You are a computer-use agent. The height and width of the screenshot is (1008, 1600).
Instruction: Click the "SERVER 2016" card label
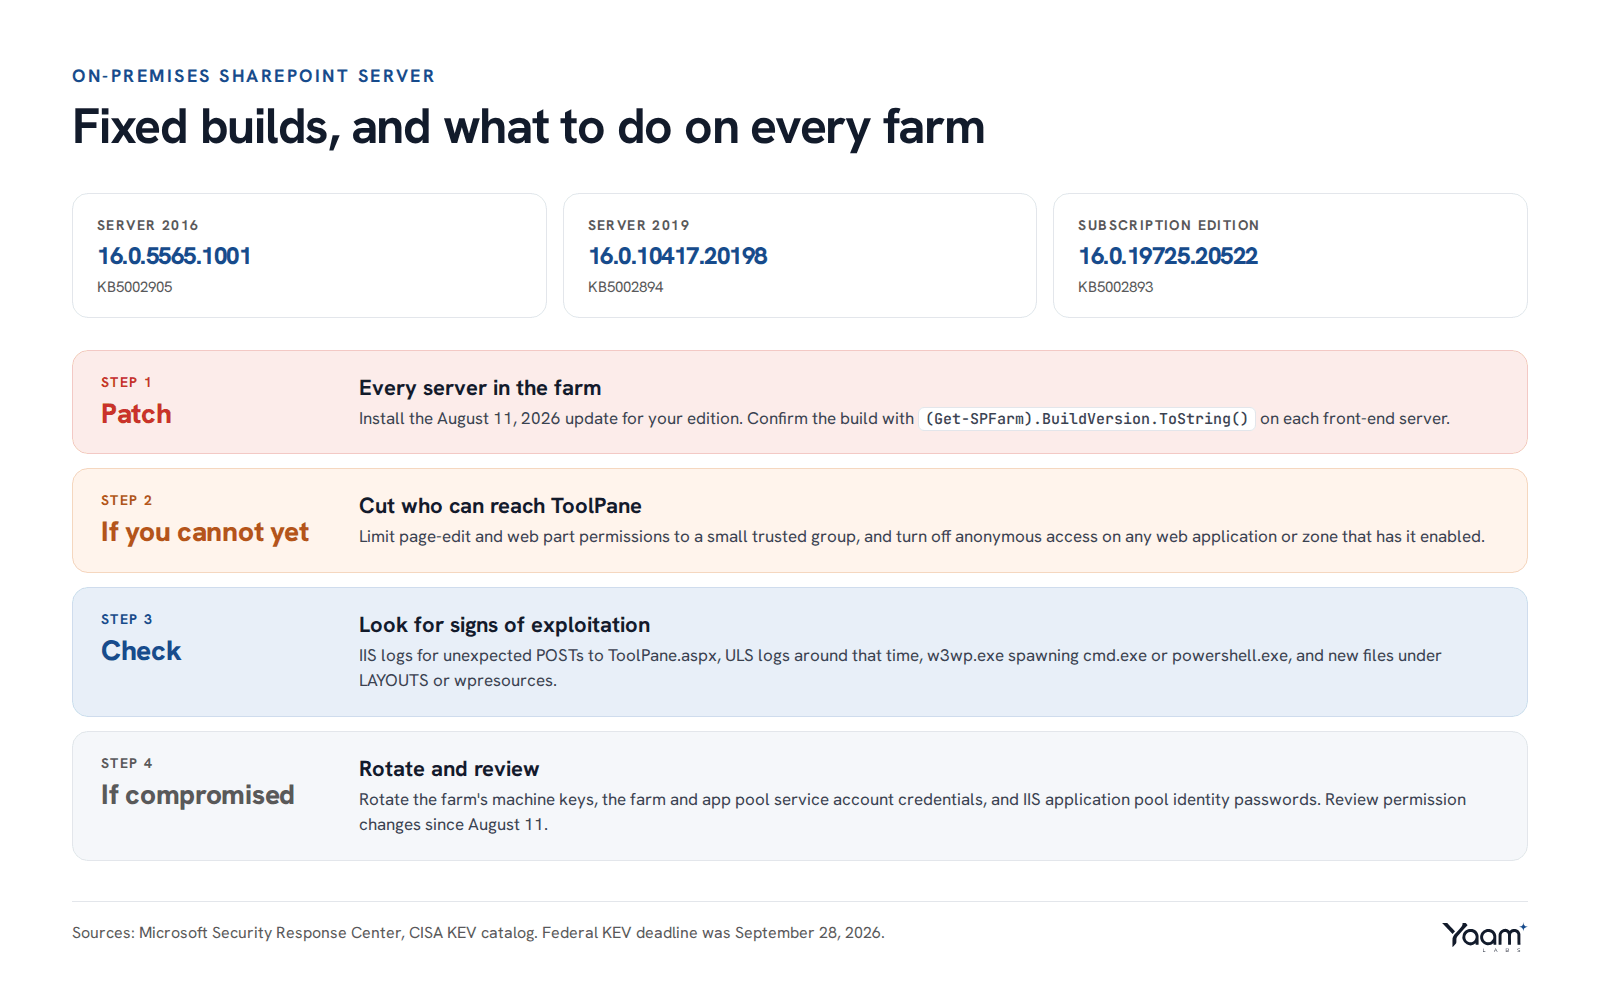coord(148,225)
